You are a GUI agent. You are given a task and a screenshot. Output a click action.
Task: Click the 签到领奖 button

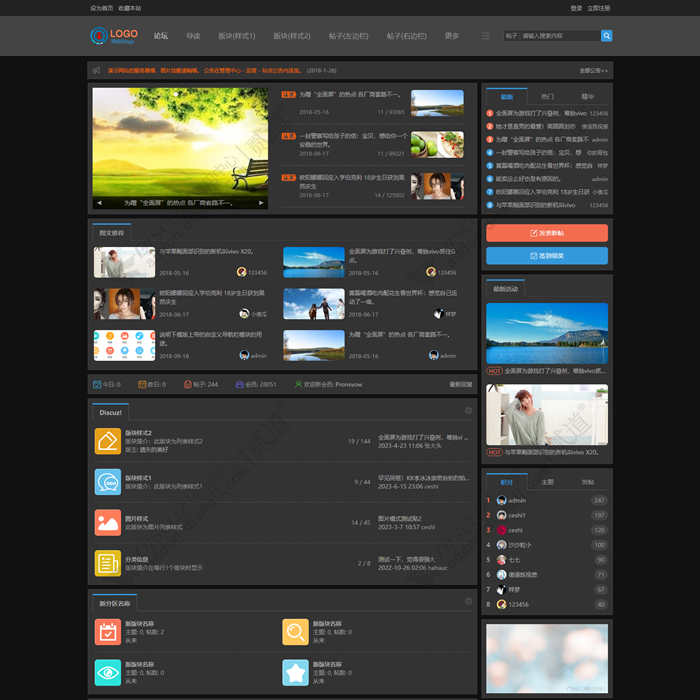(547, 256)
